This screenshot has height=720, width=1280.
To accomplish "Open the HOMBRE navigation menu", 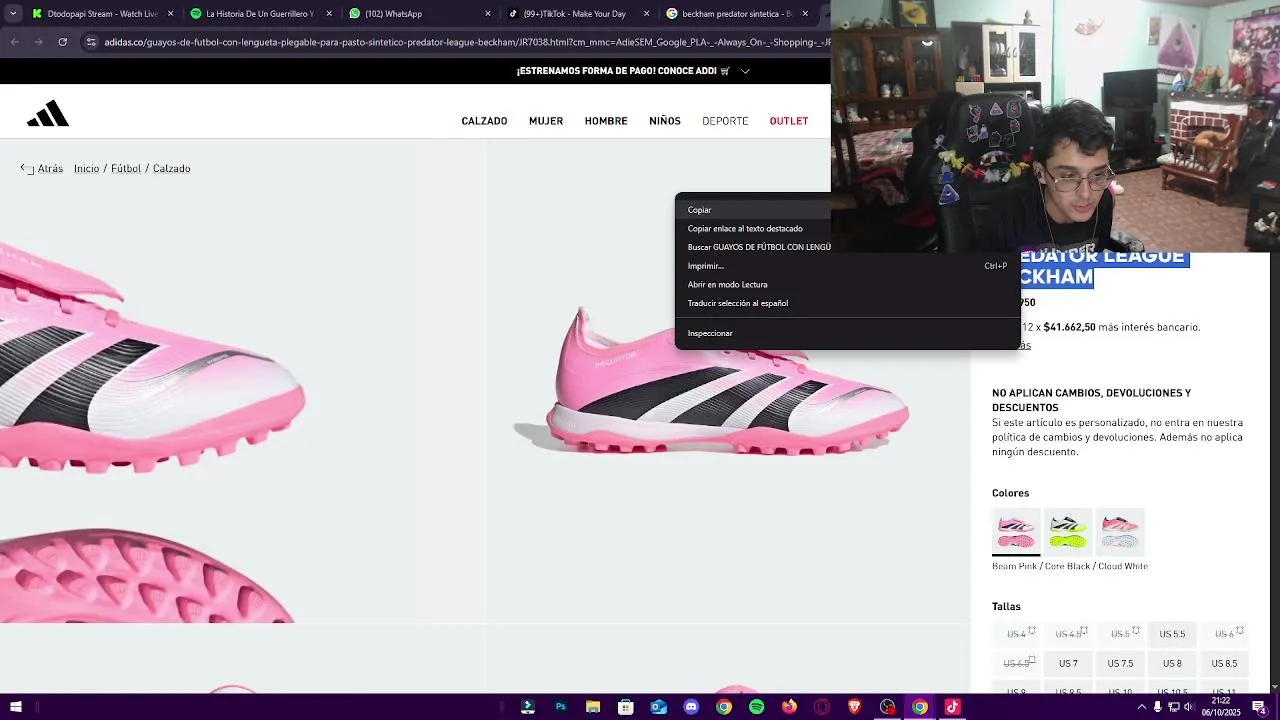I will pos(606,121).
